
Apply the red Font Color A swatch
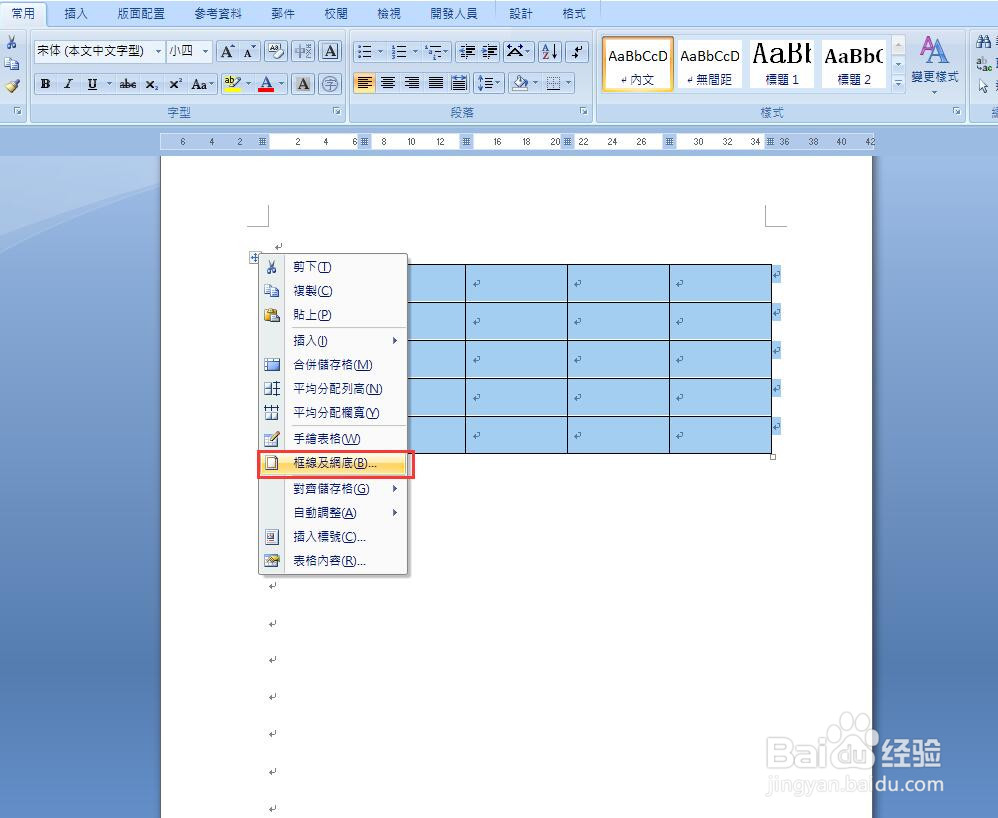pos(266,83)
